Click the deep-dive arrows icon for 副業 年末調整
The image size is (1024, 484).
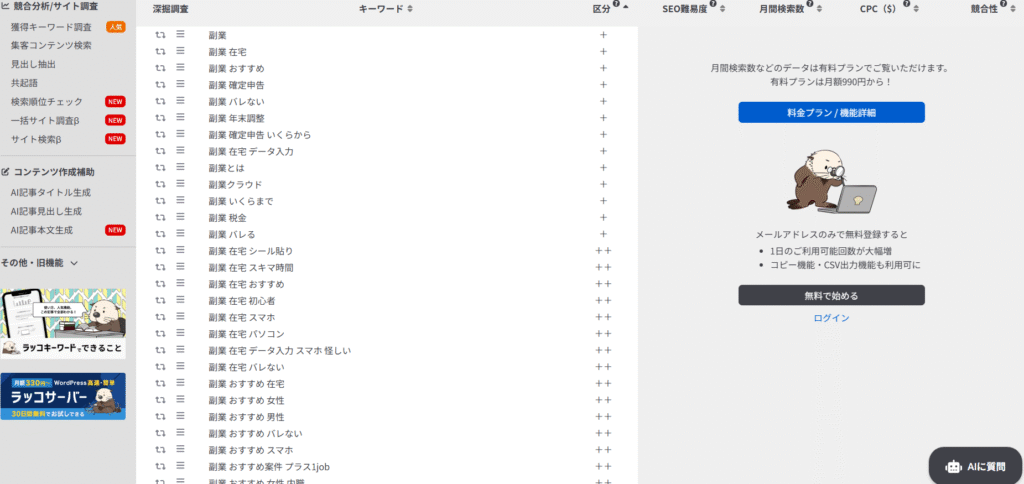[160, 118]
